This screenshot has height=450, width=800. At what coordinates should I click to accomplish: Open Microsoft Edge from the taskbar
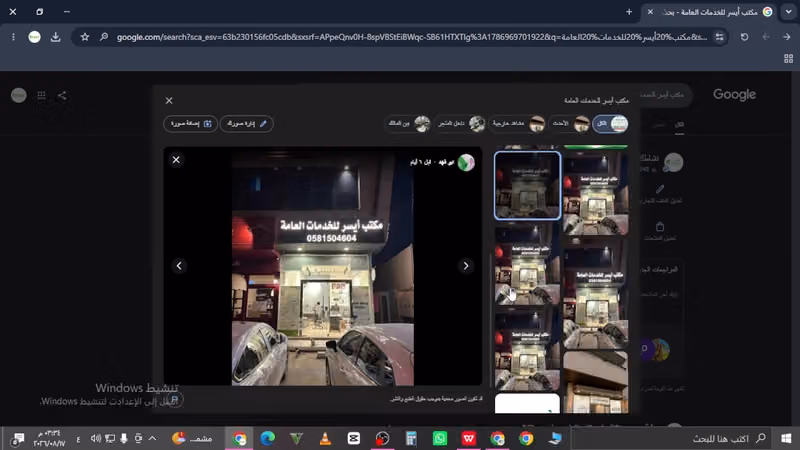coord(267,438)
